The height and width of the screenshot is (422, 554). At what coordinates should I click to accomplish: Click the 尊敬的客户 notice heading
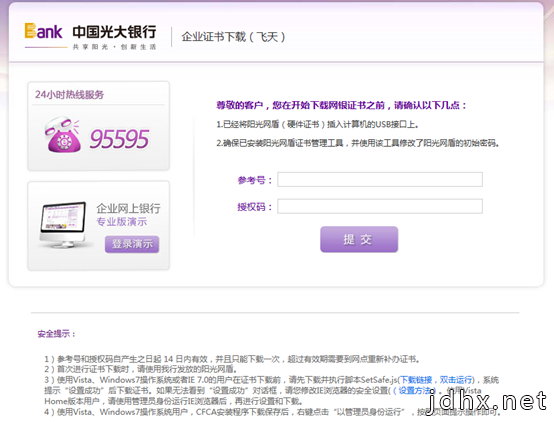click(x=341, y=105)
